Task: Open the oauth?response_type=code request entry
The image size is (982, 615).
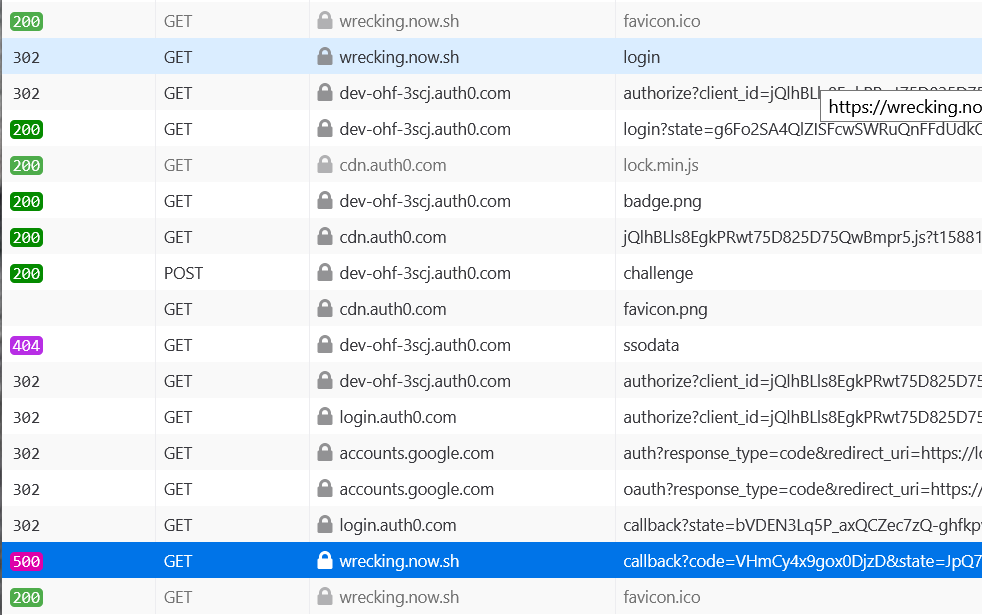Action: (802, 490)
